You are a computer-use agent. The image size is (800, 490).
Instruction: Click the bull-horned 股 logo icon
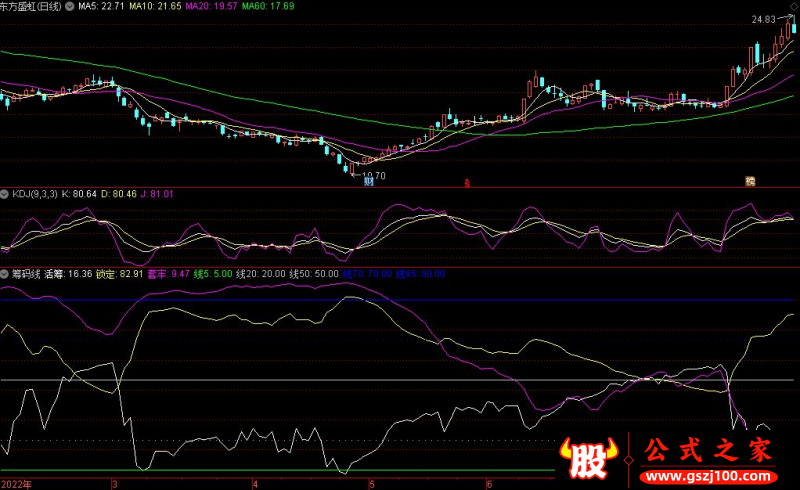point(589,458)
